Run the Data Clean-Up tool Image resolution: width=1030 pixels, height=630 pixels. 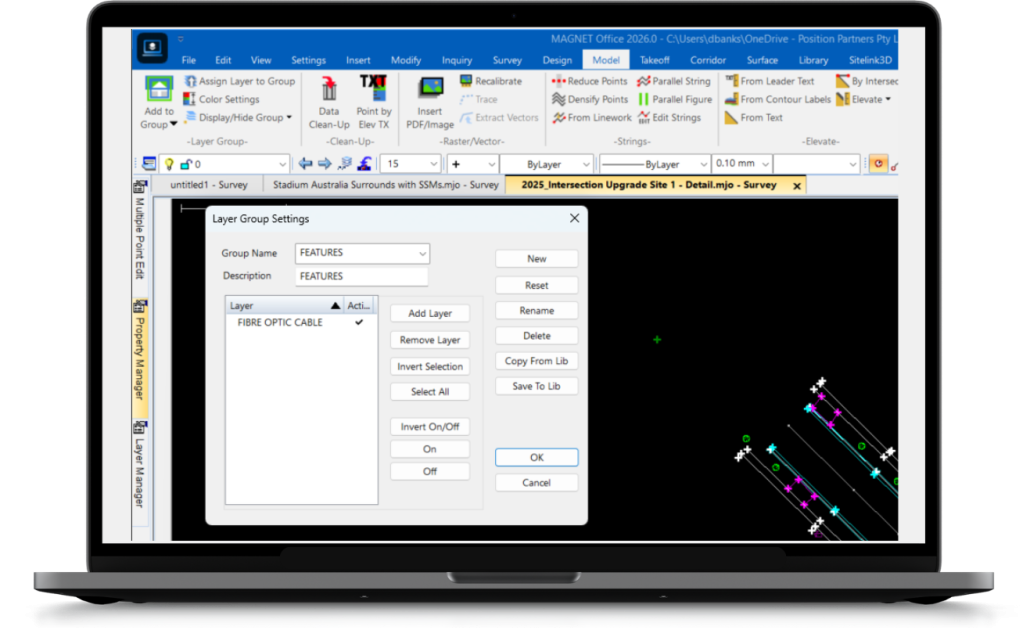coord(329,103)
